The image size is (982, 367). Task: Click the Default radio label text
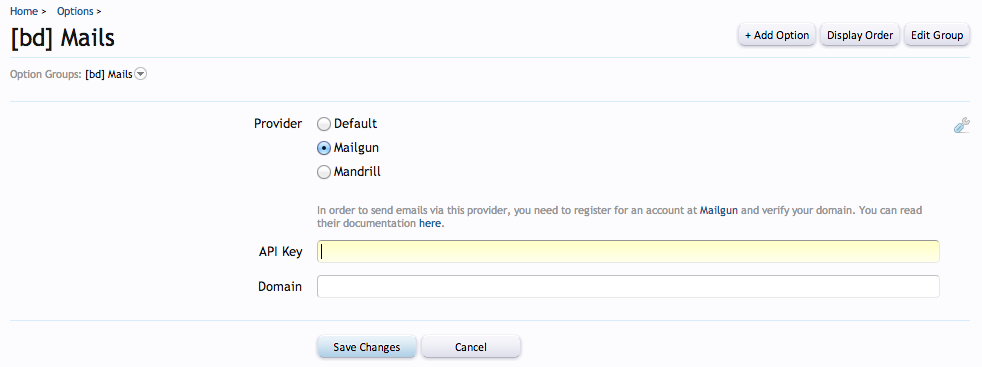pos(355,123)
